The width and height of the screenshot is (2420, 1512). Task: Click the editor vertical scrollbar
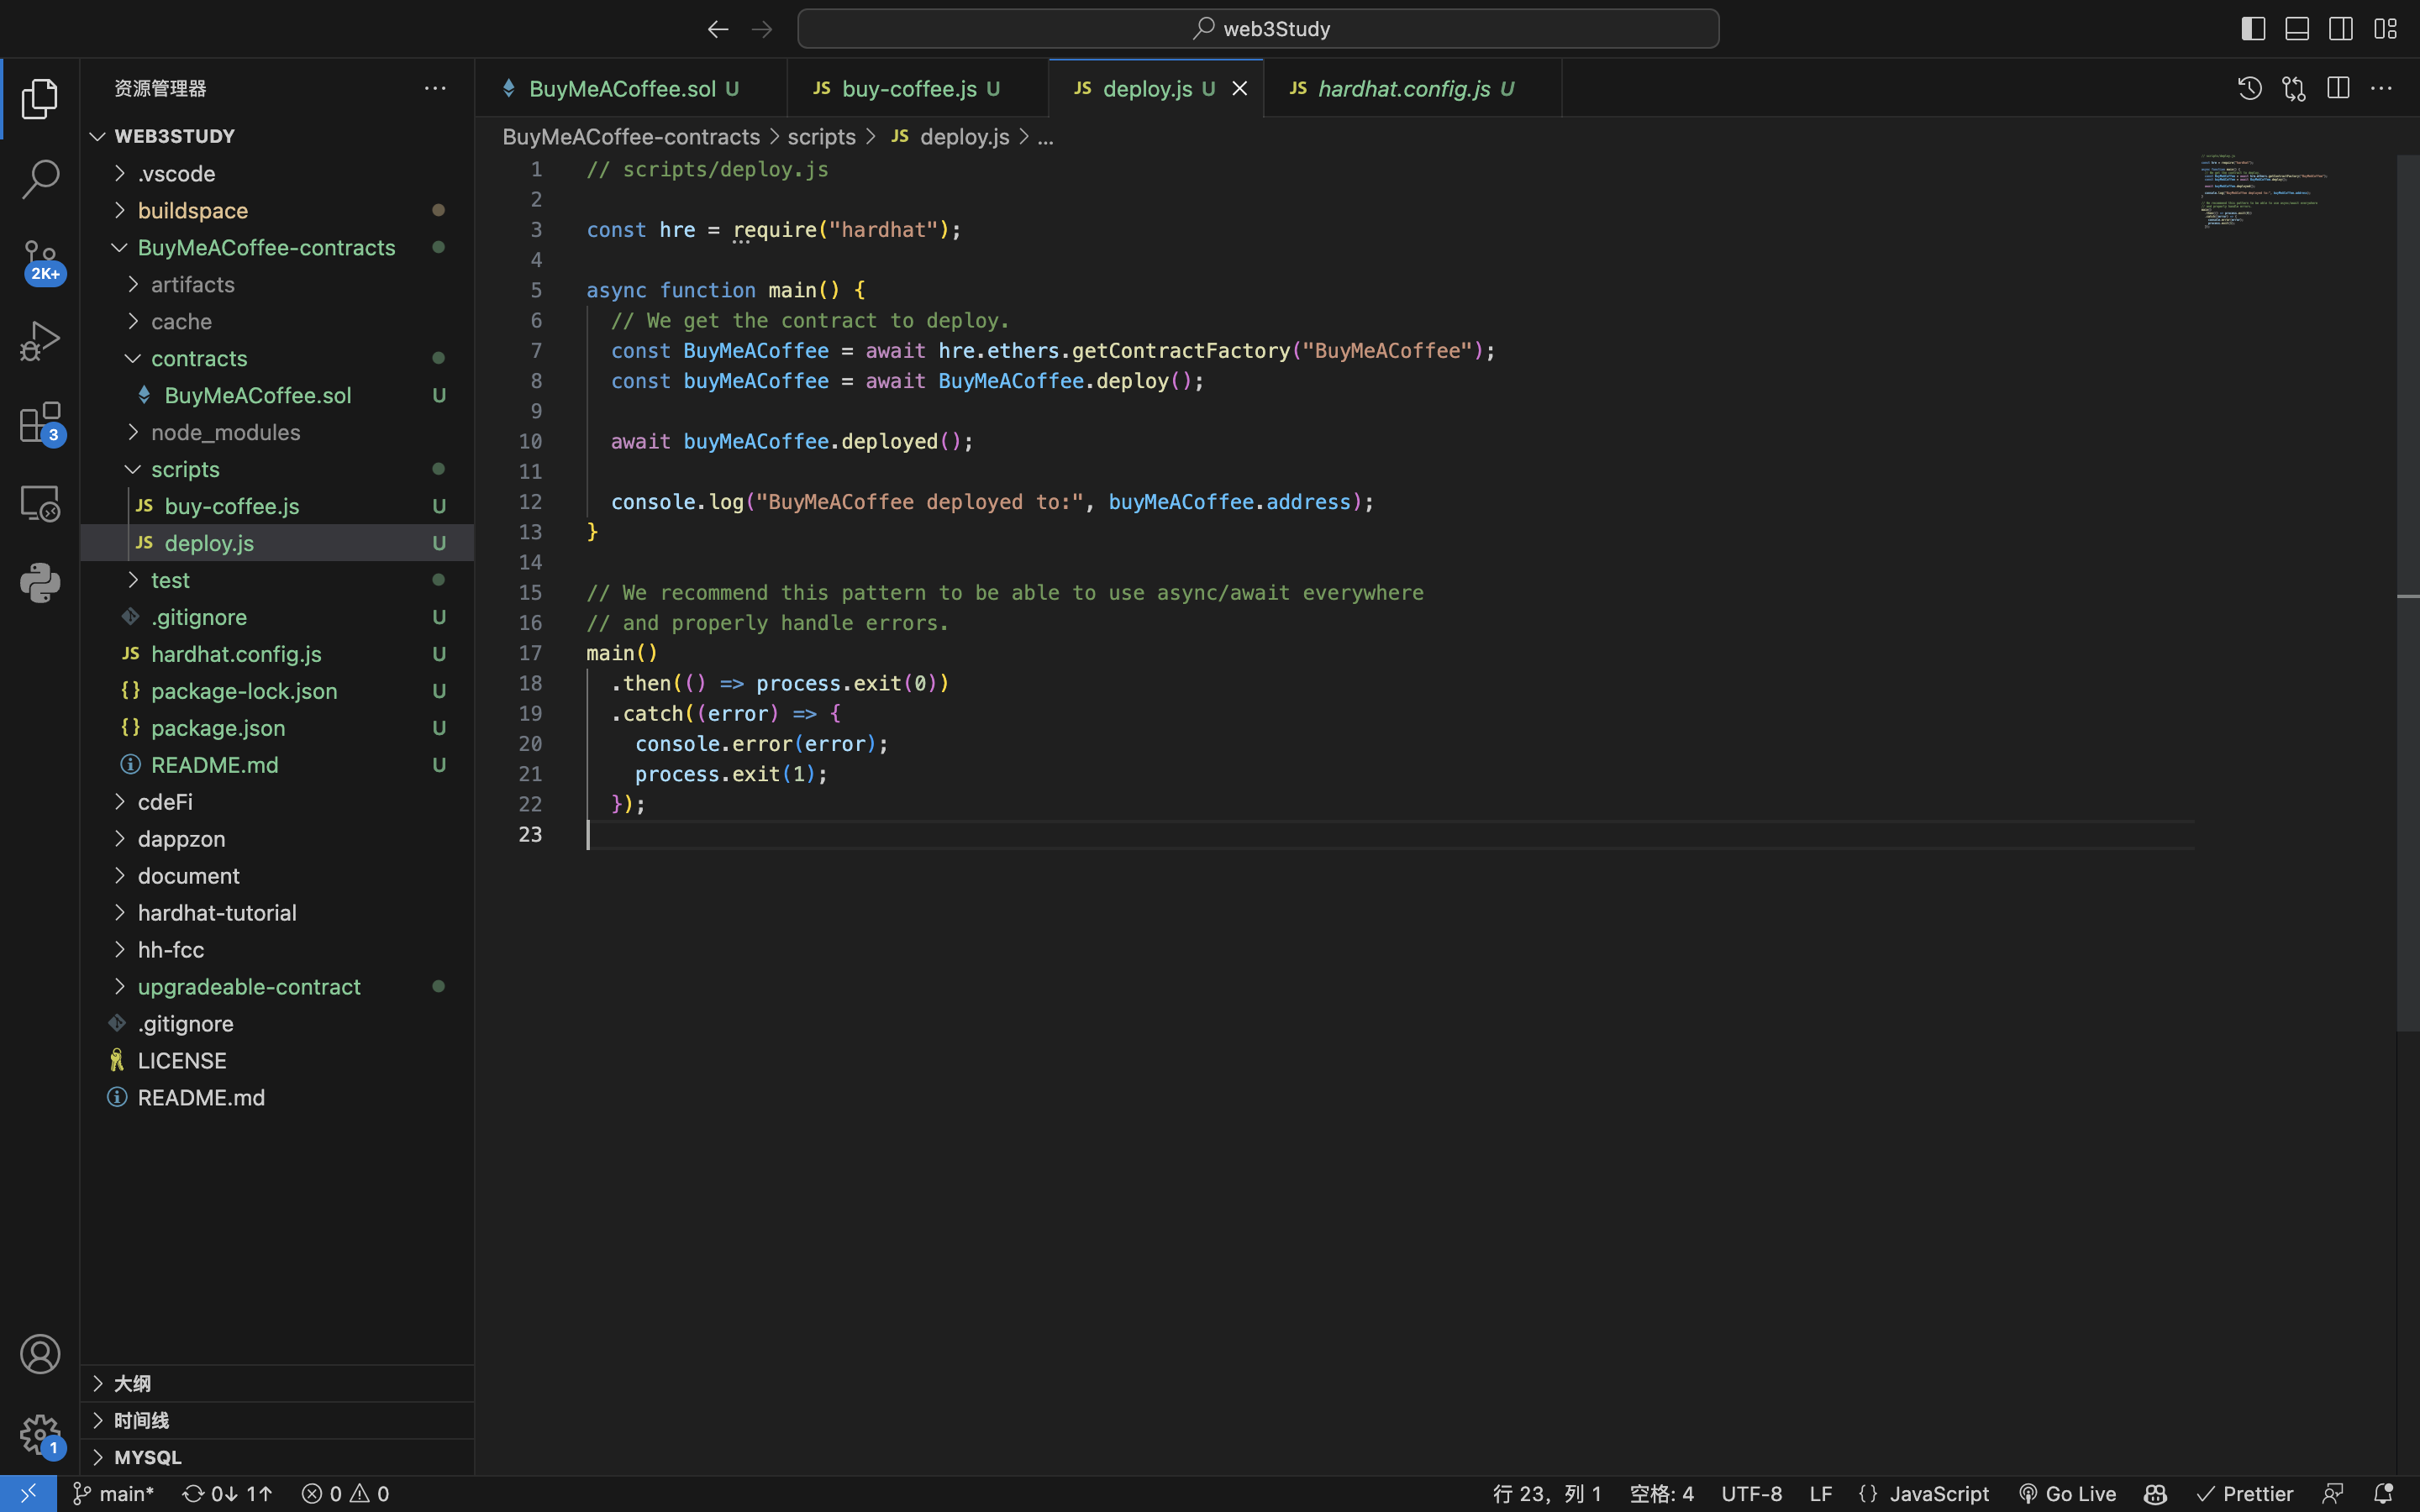(2408, 592)
